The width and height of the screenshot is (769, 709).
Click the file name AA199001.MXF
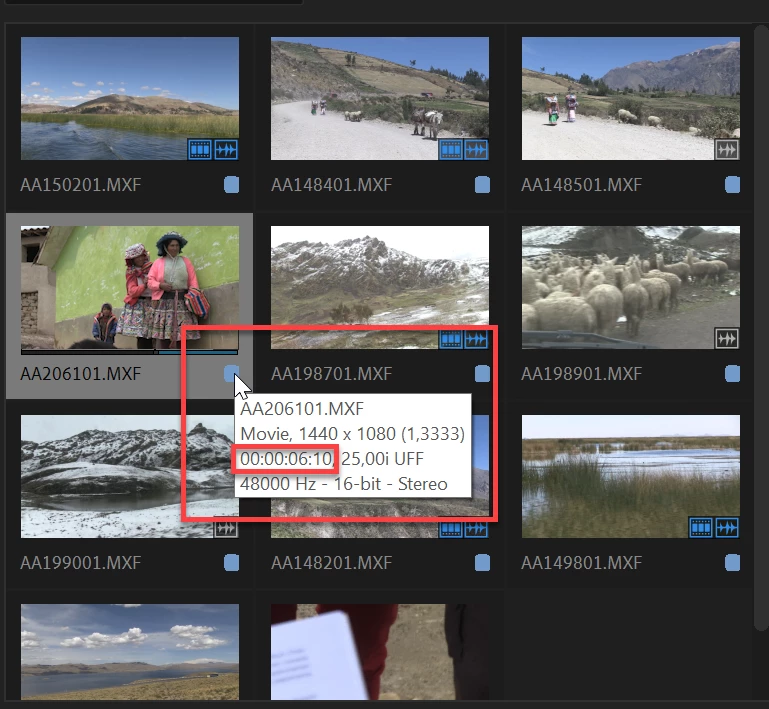click(x=81, y=562)
